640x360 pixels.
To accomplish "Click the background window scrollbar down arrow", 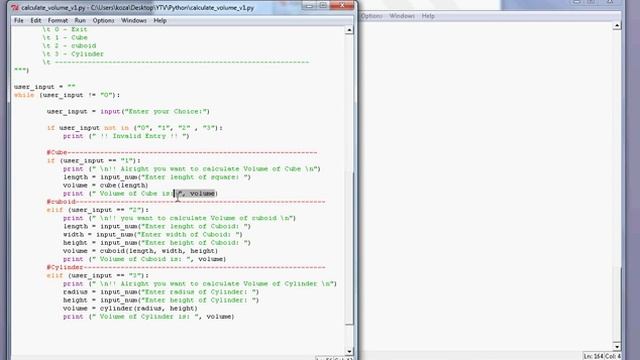I will pyautogui.click(x=617, y=347).
